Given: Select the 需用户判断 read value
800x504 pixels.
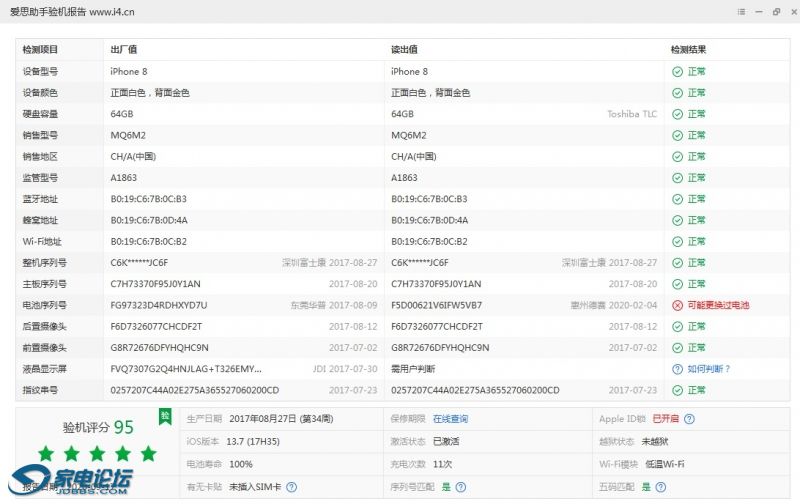Looking at the screenshot, I should click(413, 369).
